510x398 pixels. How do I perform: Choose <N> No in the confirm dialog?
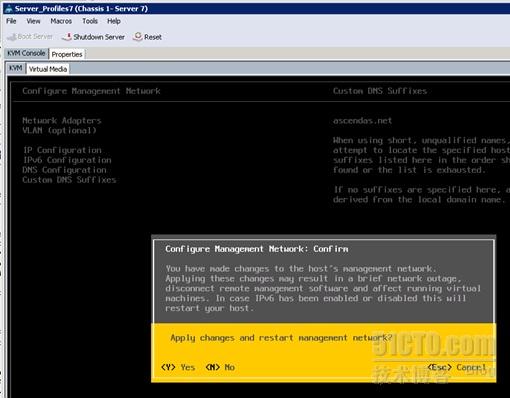pyautogui.click(x=220, y=367)
